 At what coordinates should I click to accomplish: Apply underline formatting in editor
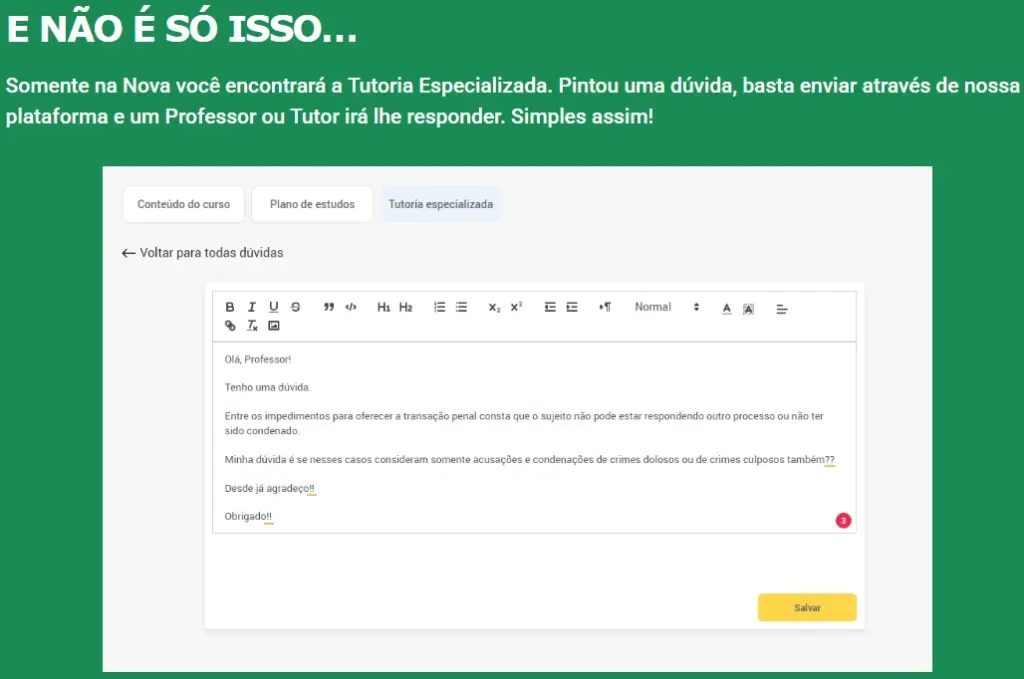(x=274, y=307)
